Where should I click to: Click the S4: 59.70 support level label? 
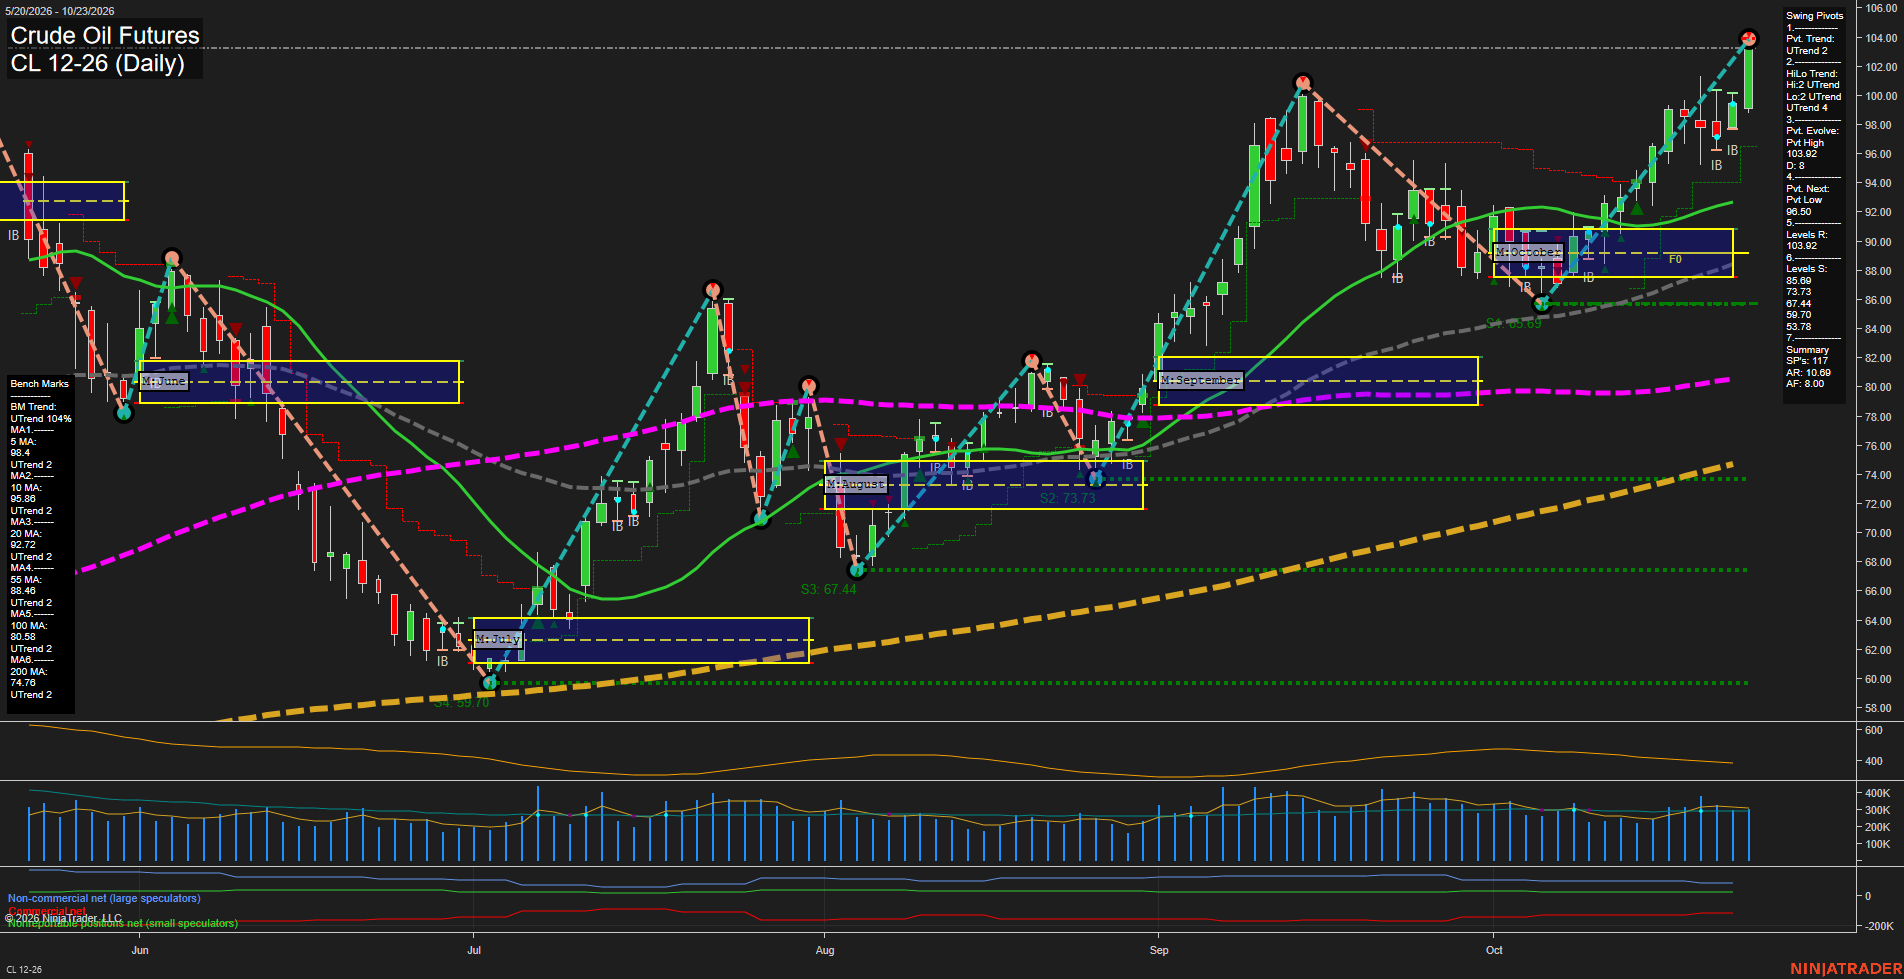(x=462, y=703)
